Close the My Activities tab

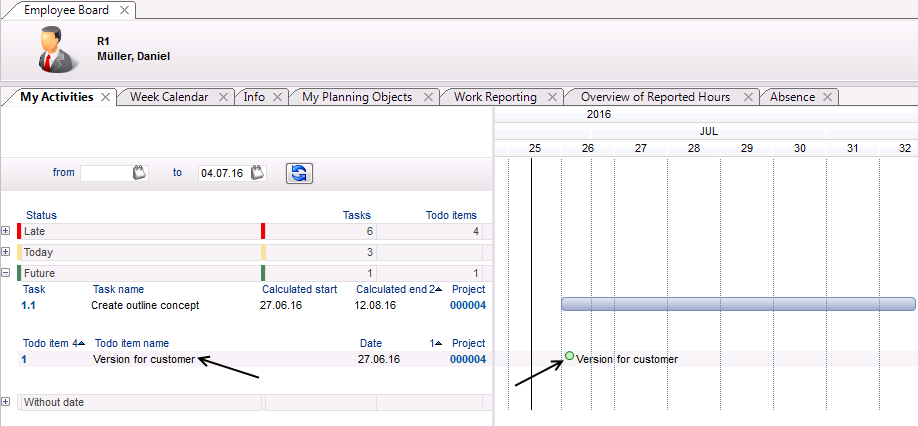click(105, 97)
